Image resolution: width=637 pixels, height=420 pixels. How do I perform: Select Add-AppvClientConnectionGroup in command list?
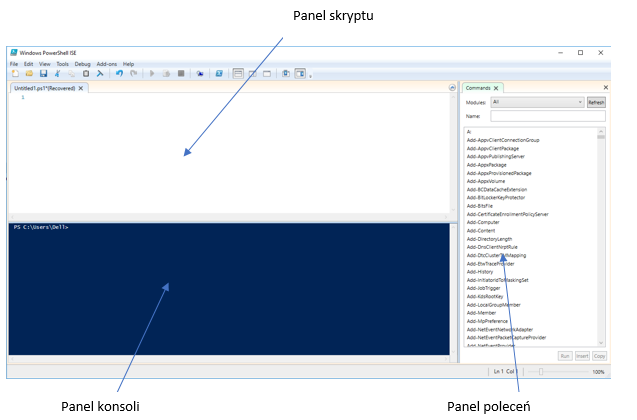point(503,140)
